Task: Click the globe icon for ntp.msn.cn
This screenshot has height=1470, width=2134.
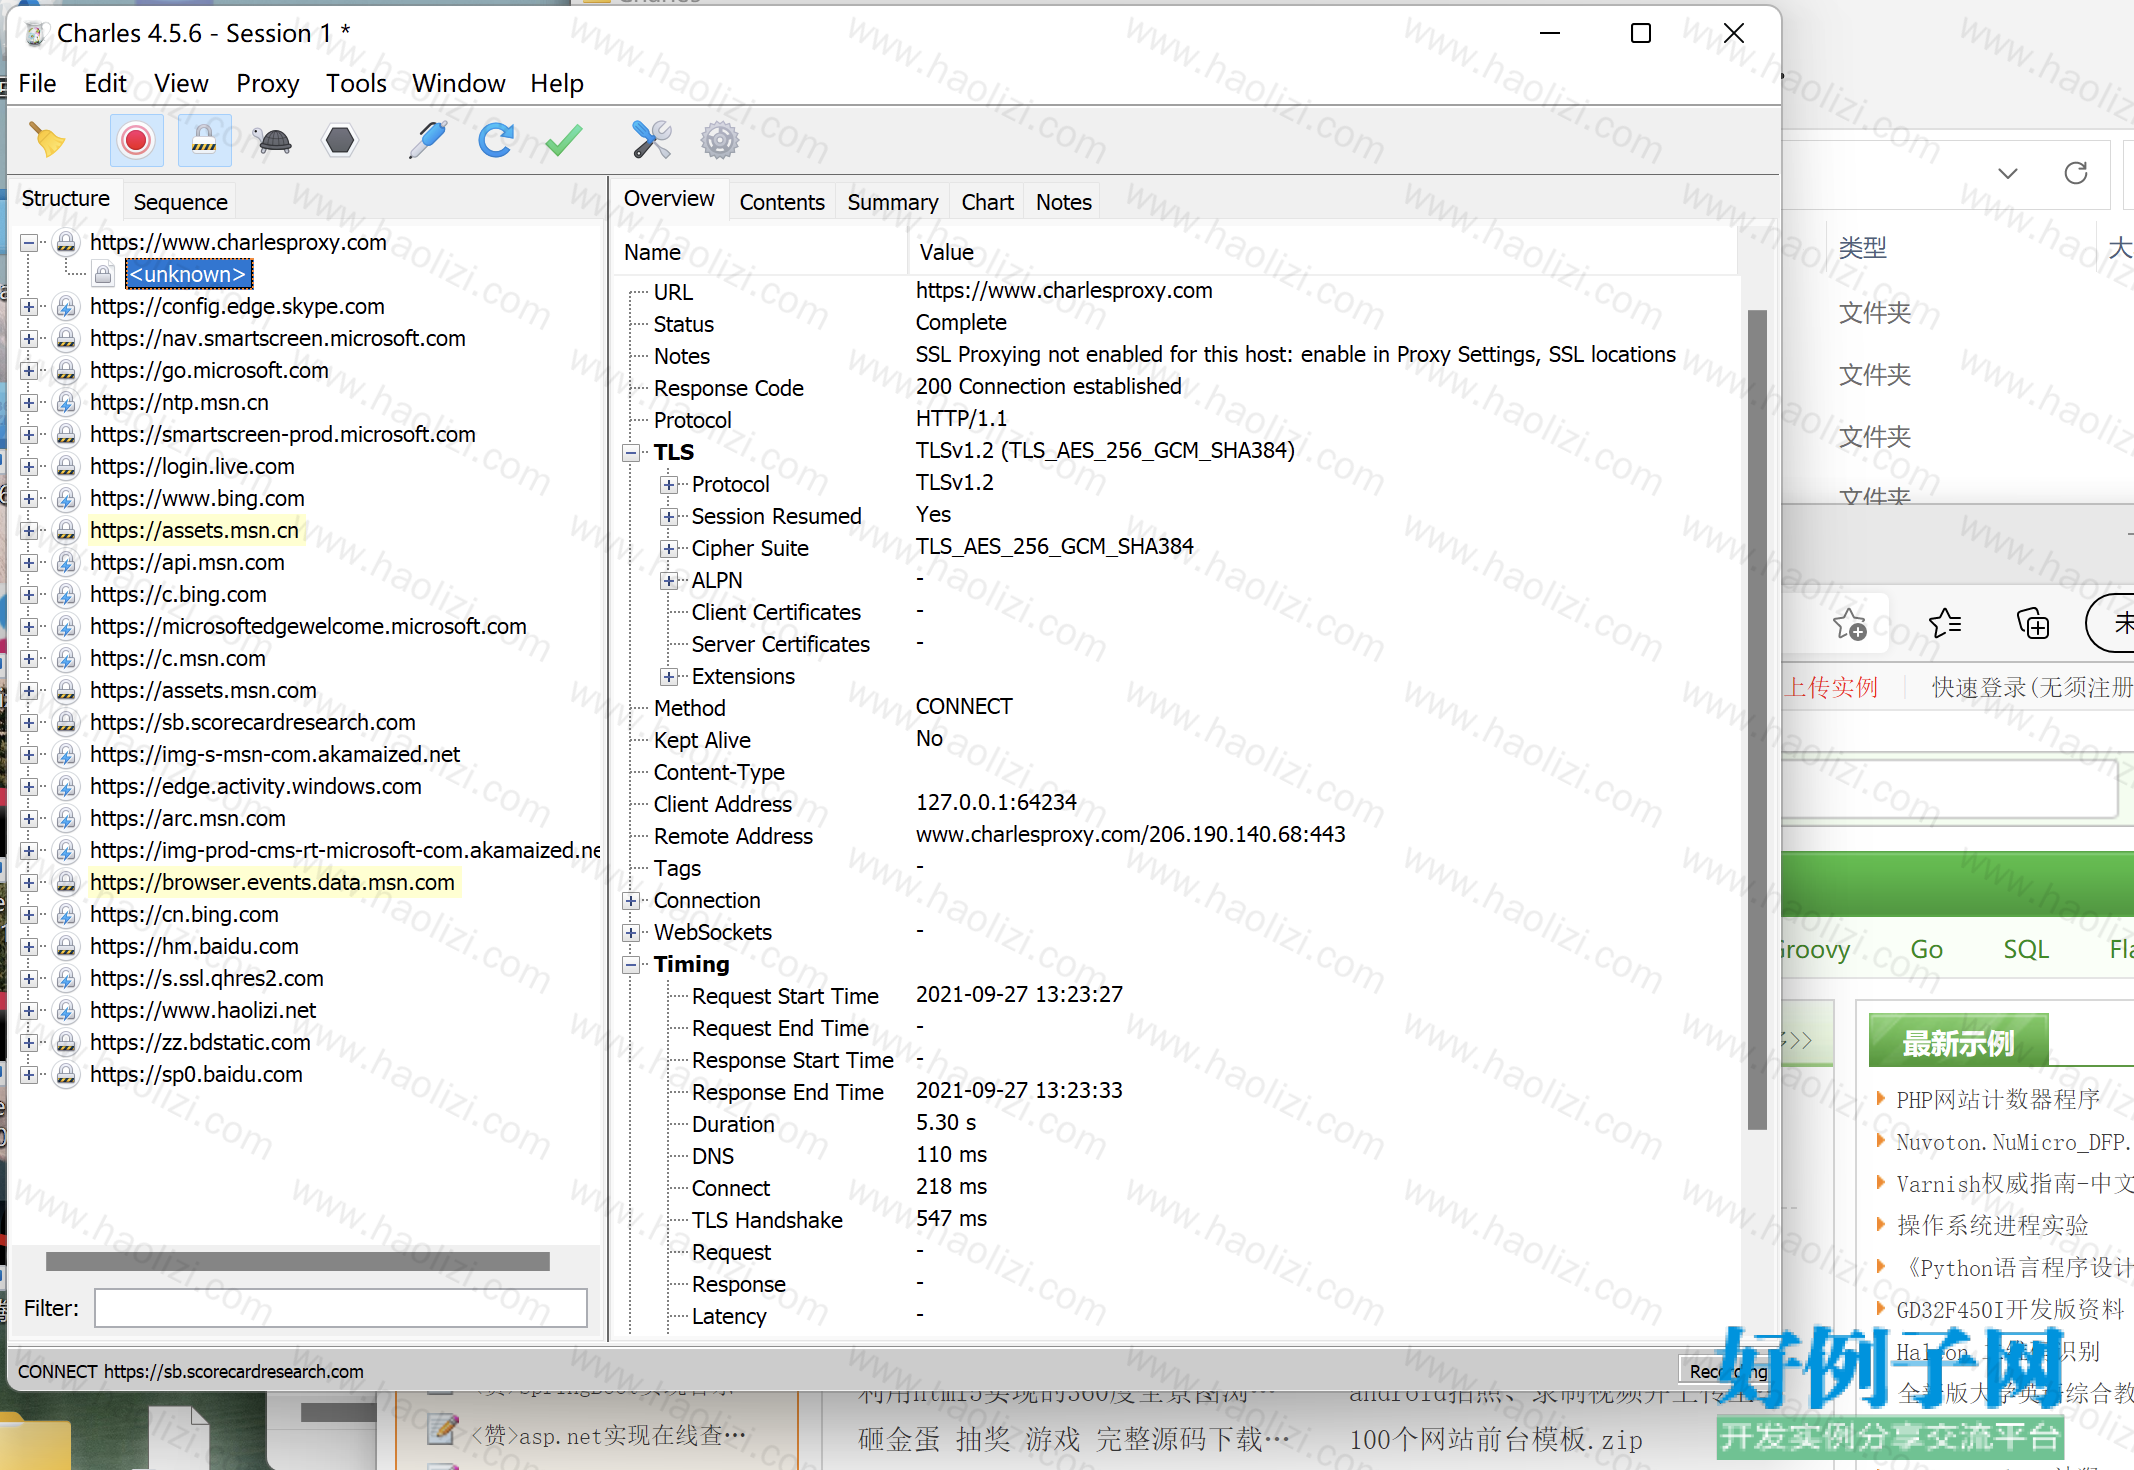Action: (66, 403)
